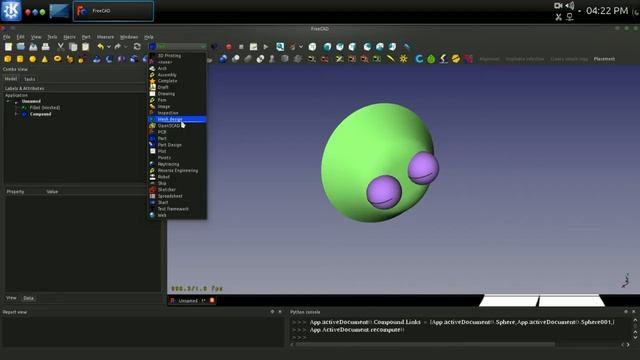Open the Windows menu
Viewport: 640px width, 360px height.
pos(129,37)
